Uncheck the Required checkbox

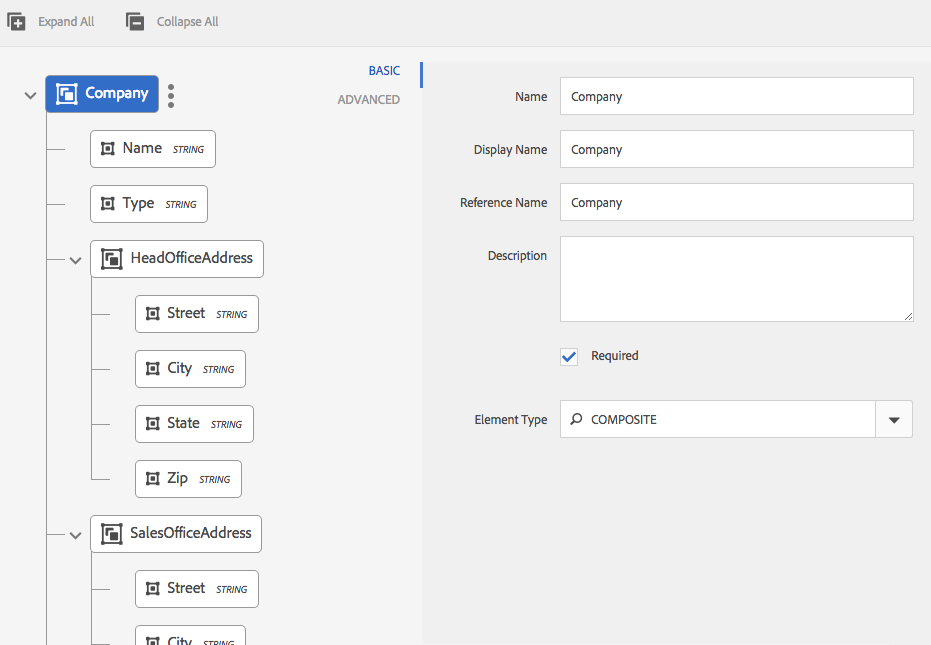[569, 356]
